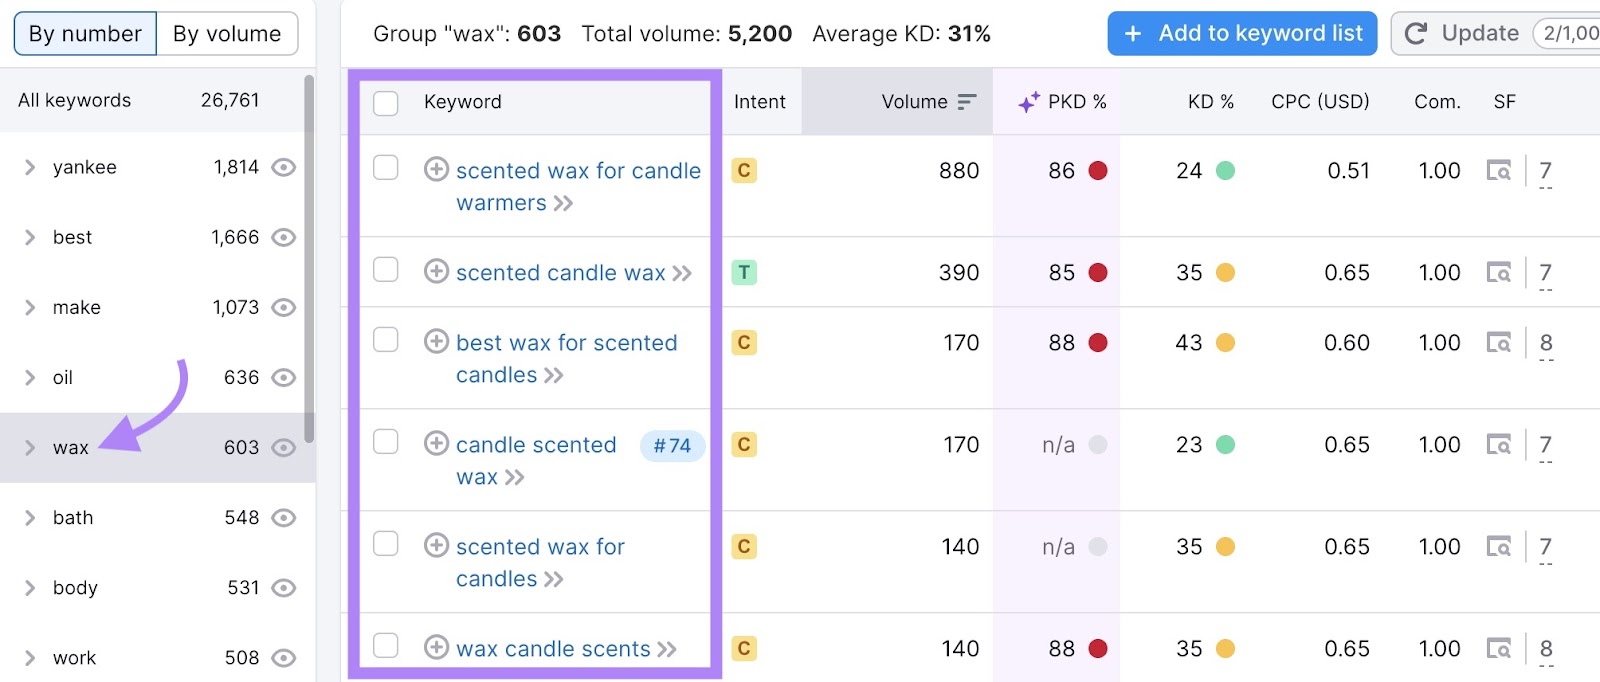Image resolution: width=1600 pixels, height=682 pixels.
Task: Add 'scented wax for candle warmers' via plus icon
Action: pyautogui.click(x=436, y=169)
